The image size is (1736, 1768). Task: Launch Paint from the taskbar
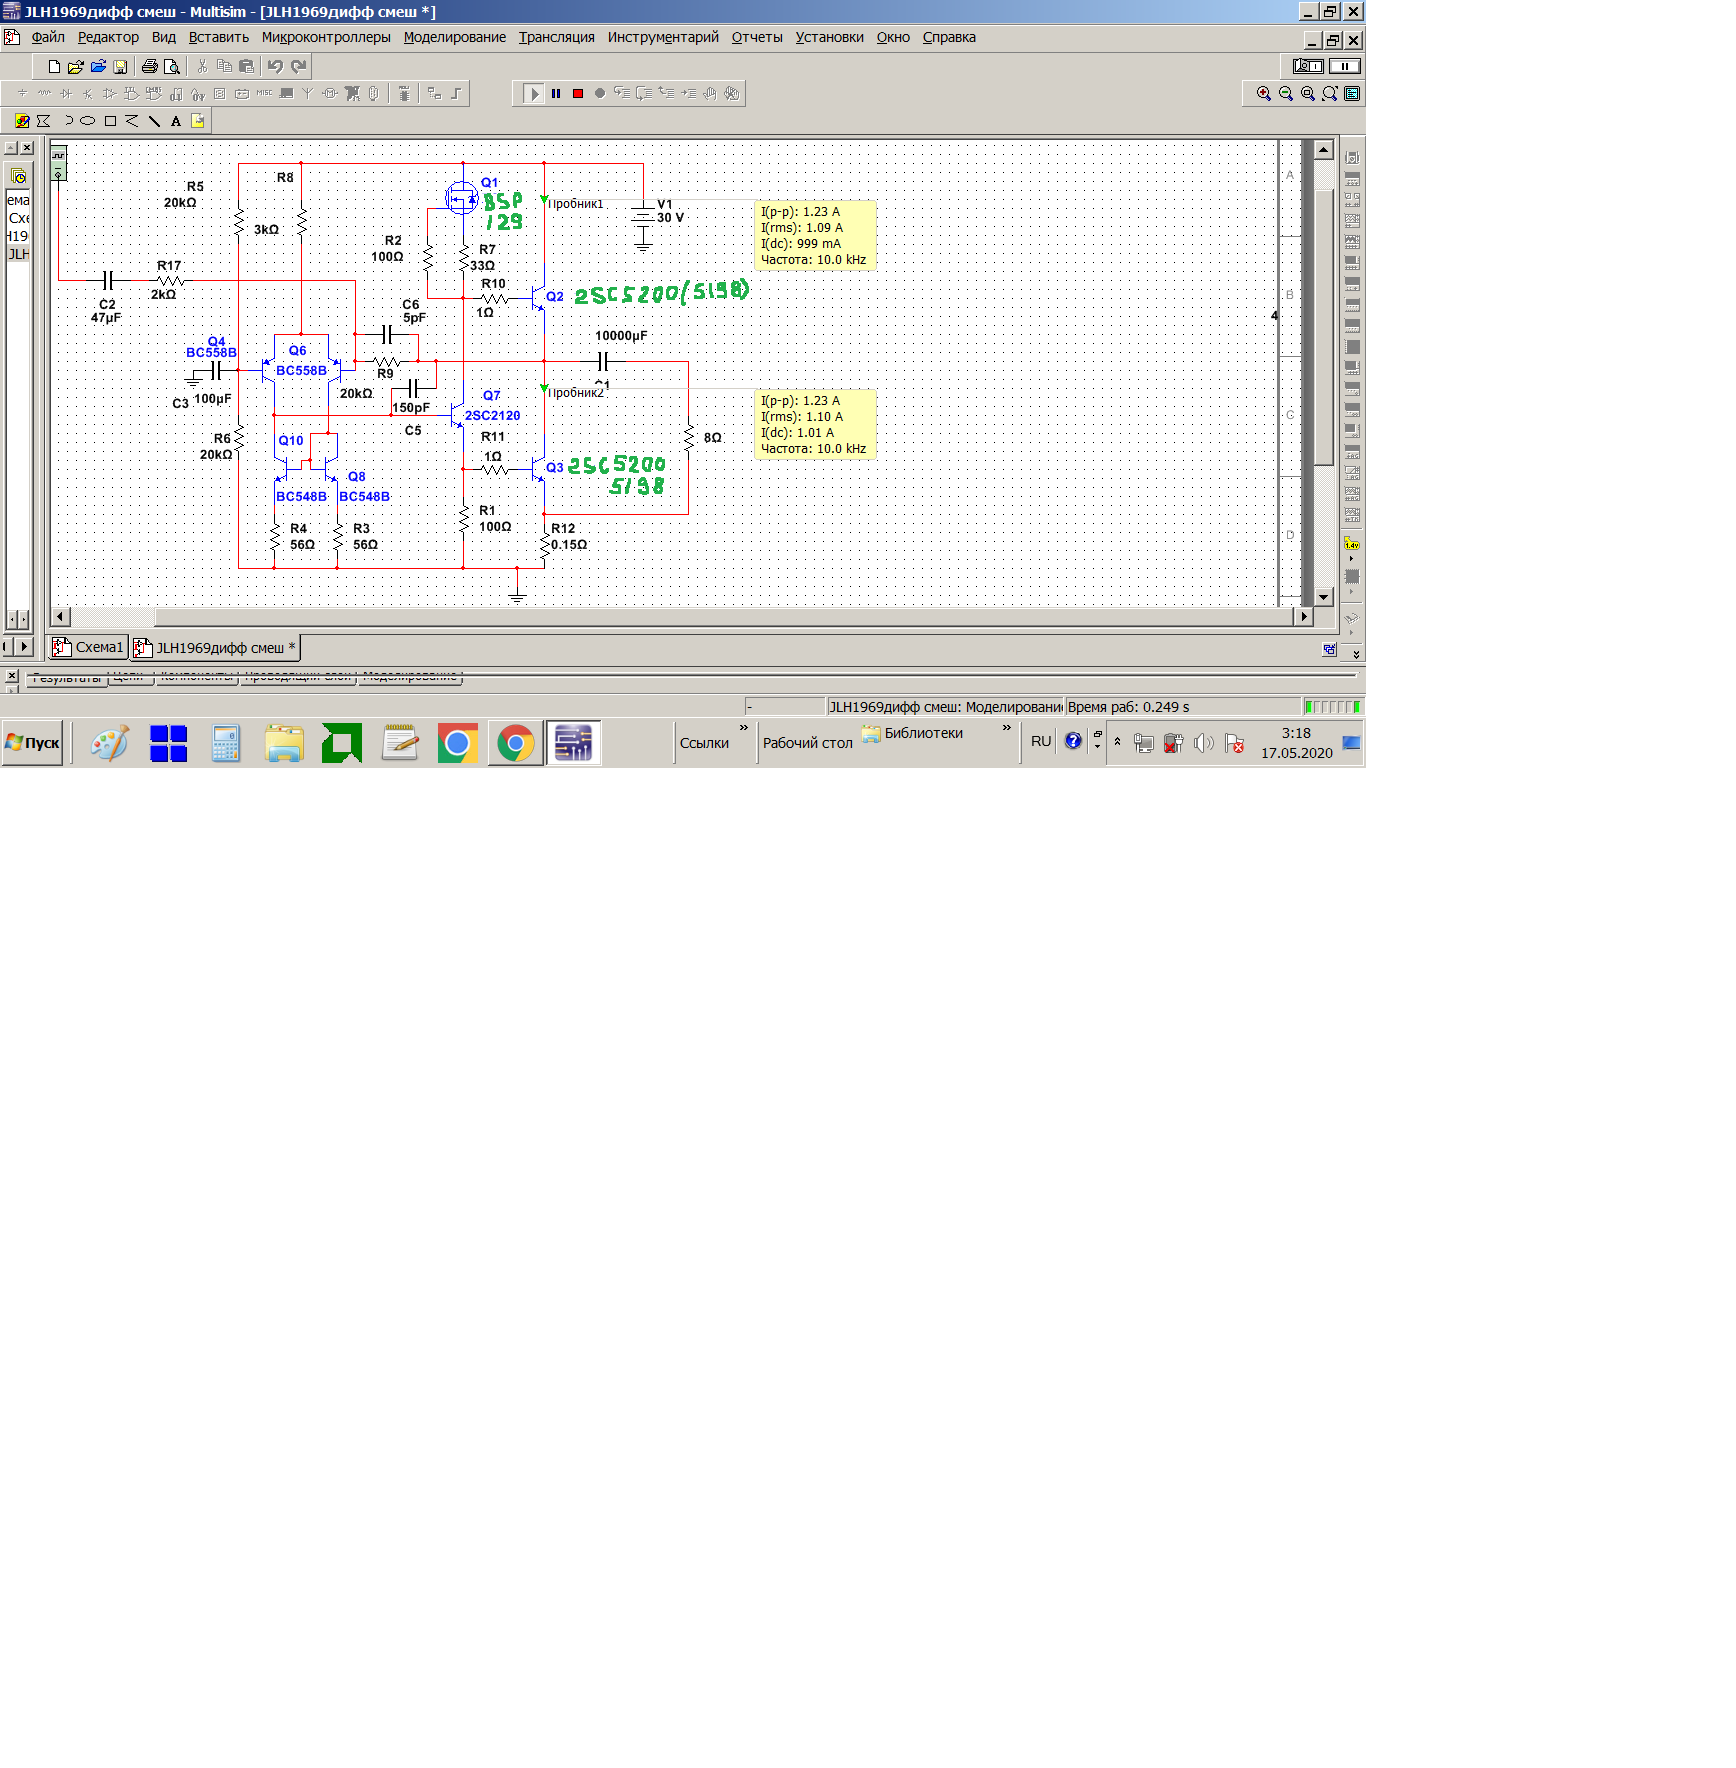point(110,743)
